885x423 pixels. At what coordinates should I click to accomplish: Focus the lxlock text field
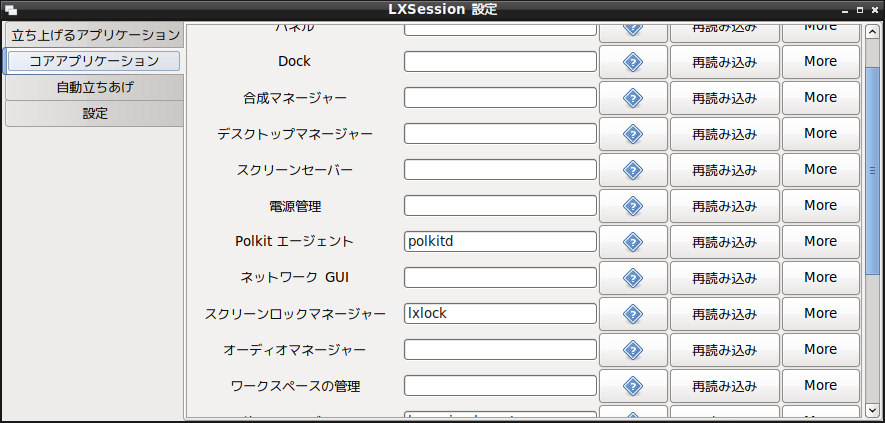tap(500, 313)
